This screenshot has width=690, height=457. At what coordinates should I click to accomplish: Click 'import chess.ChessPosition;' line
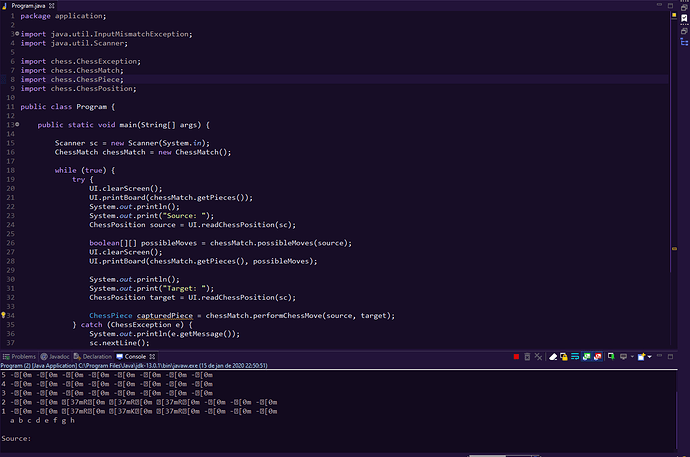click(78, 88)
